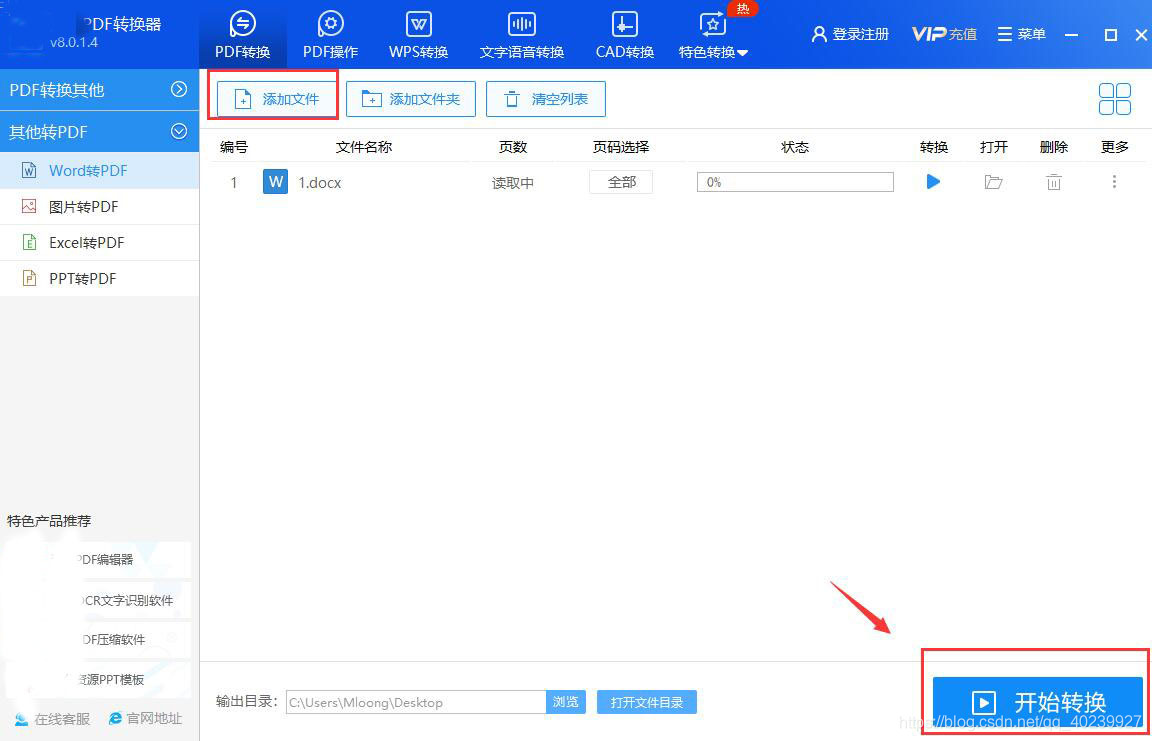1152x741 pixels.
Task: Open 全部 page selection for 1.docx
Action: point(622,182)
